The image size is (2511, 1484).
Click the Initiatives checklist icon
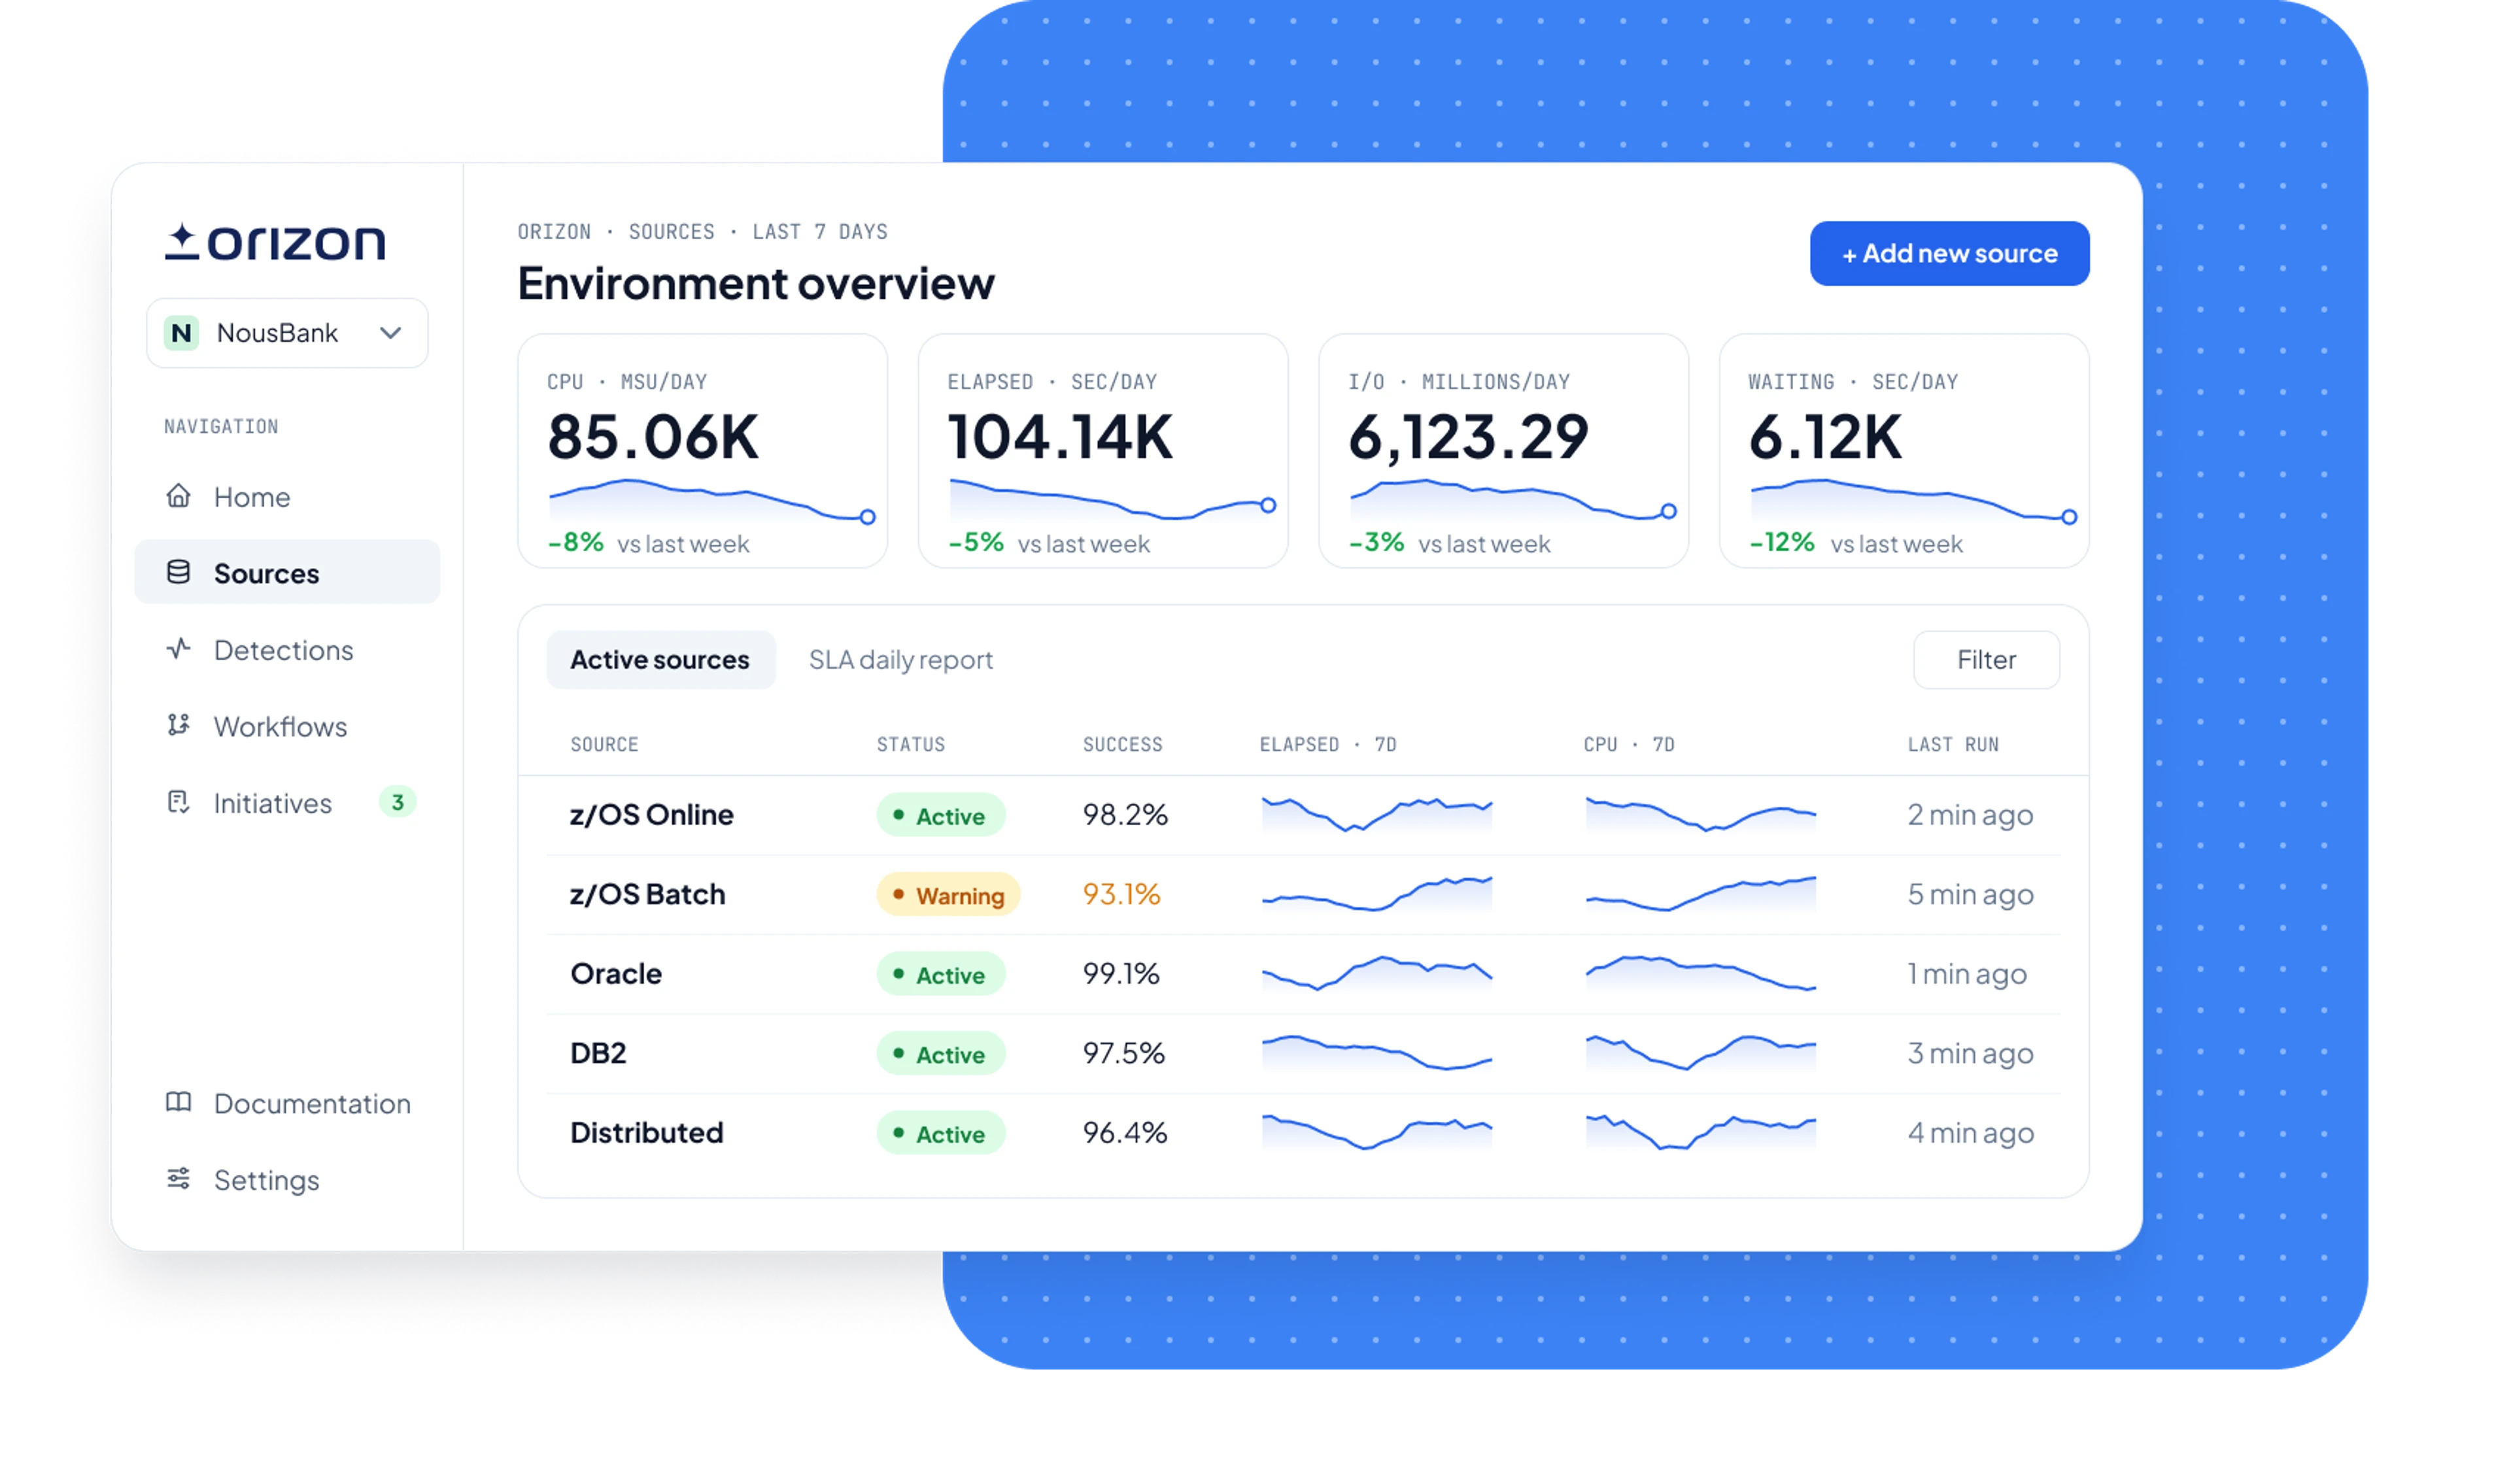178,802
